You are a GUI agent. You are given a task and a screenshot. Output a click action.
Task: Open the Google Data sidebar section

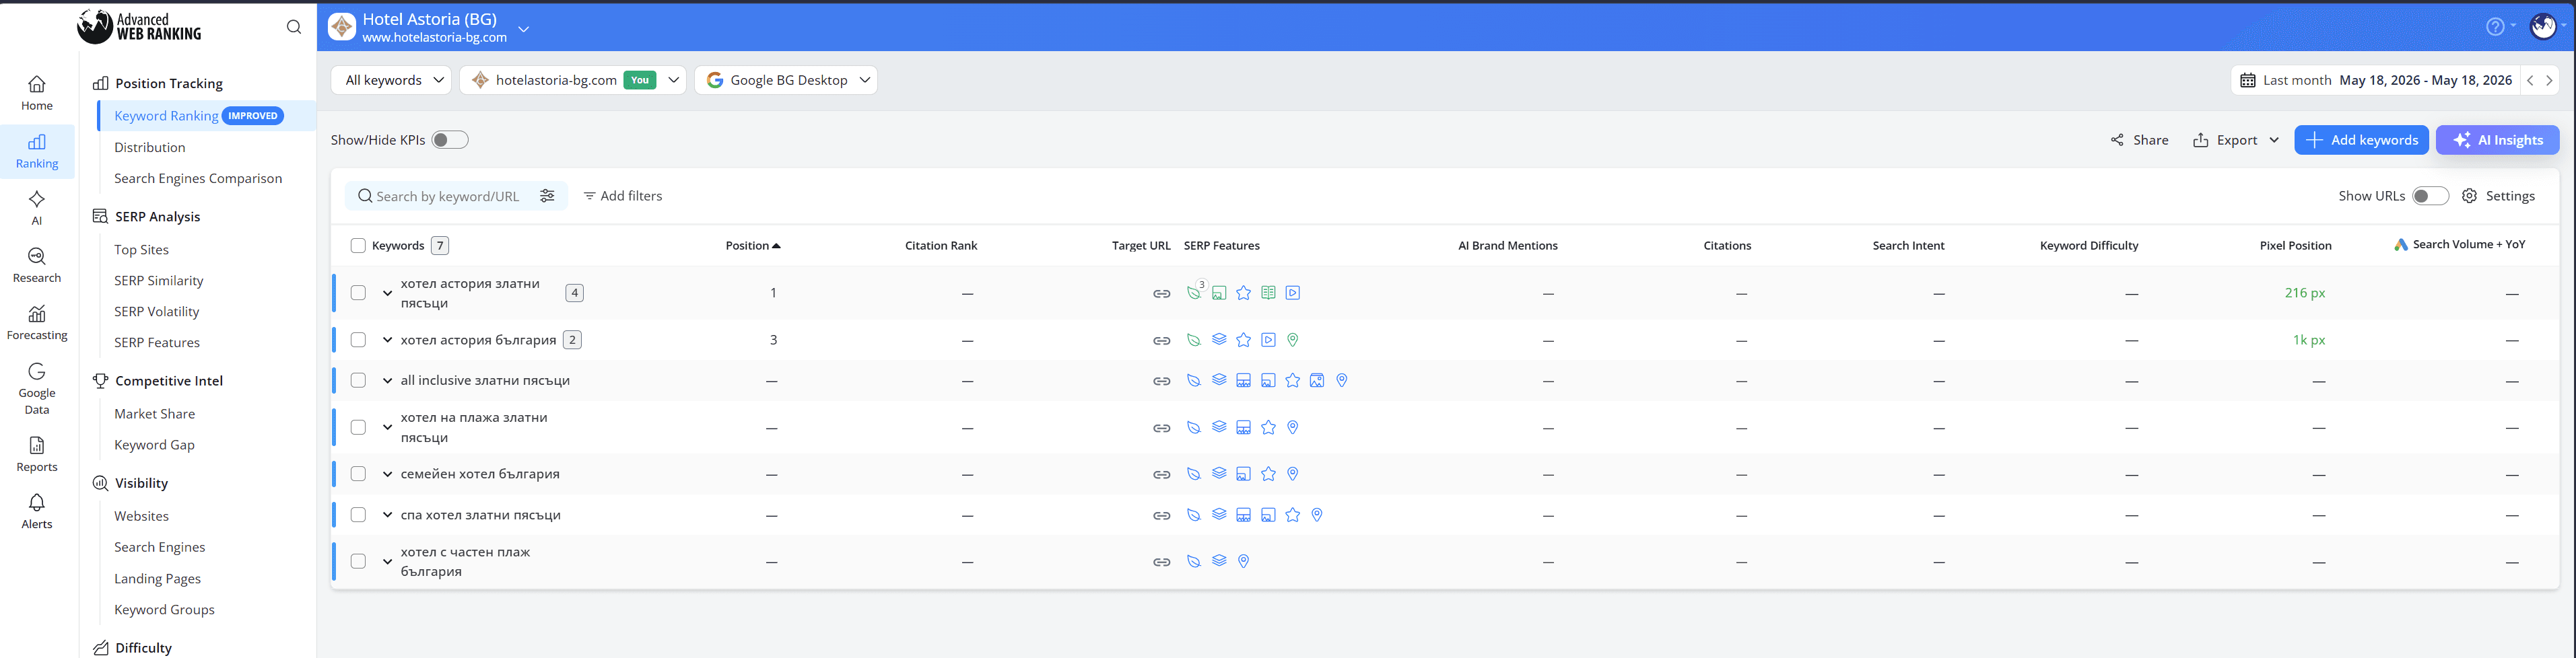coord(37,388)
